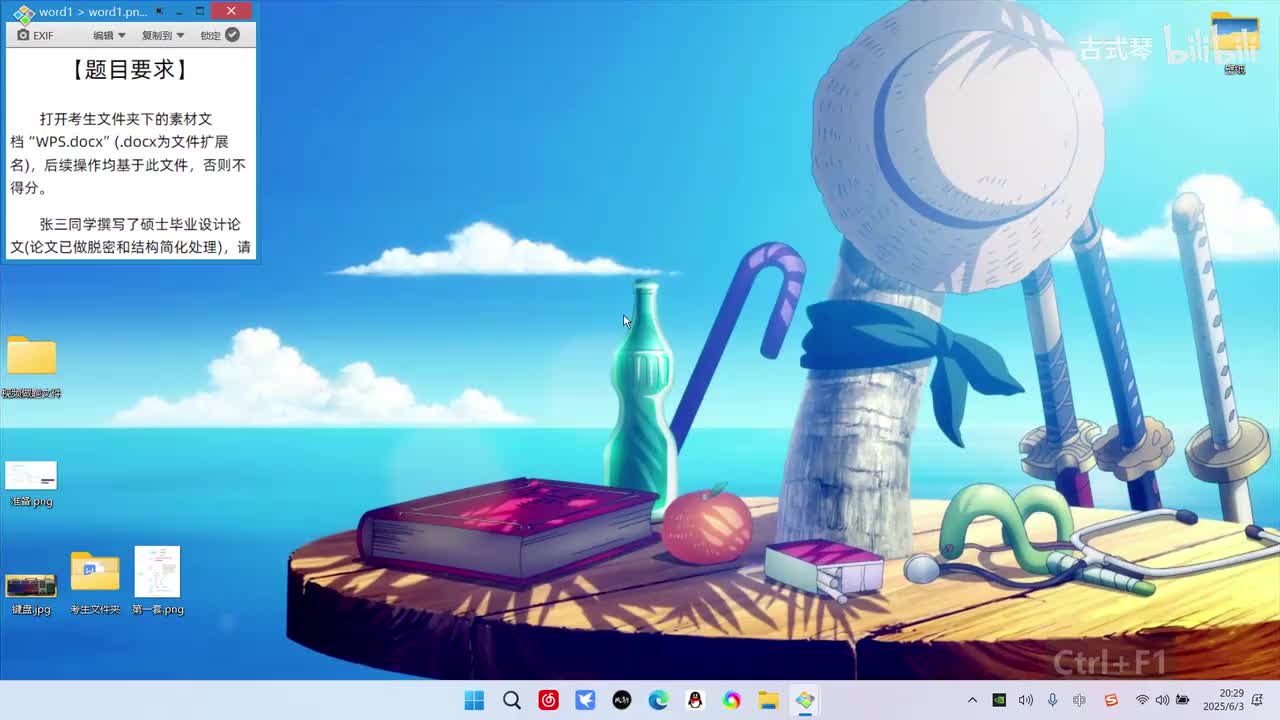Select the 准备.png desktop file
Image resolution: width=1280 pixels, height=720 pixels.
pos(31,483)
